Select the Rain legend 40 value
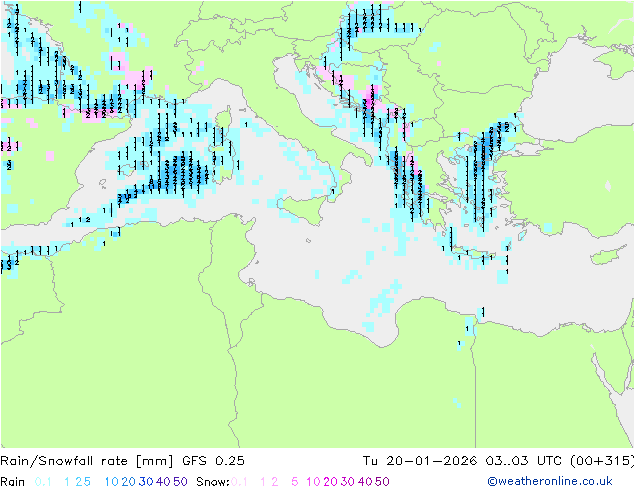634x490 pixels. pyautogui.click(x=163, y=482)
